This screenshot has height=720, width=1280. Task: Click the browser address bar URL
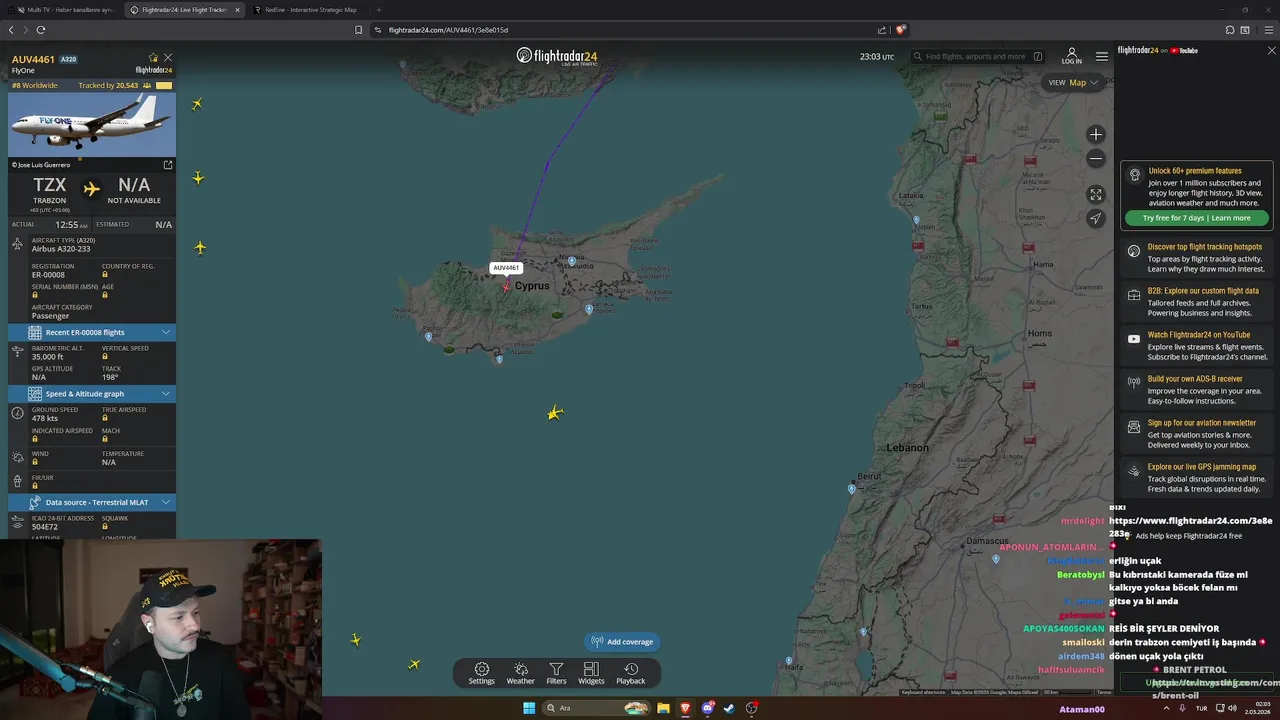pos(448,30)
